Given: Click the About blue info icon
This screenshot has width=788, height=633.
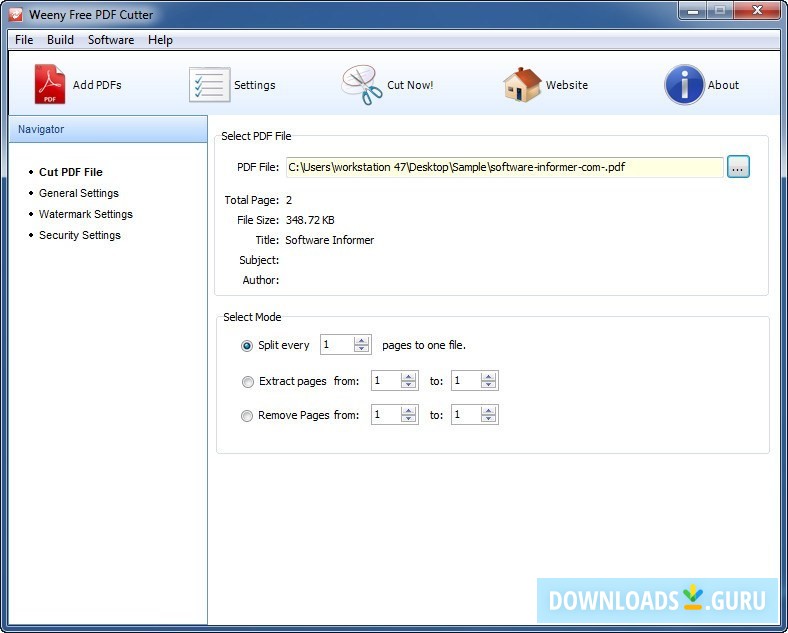Looking at the screenshot, I should click(x=684, y=84).
